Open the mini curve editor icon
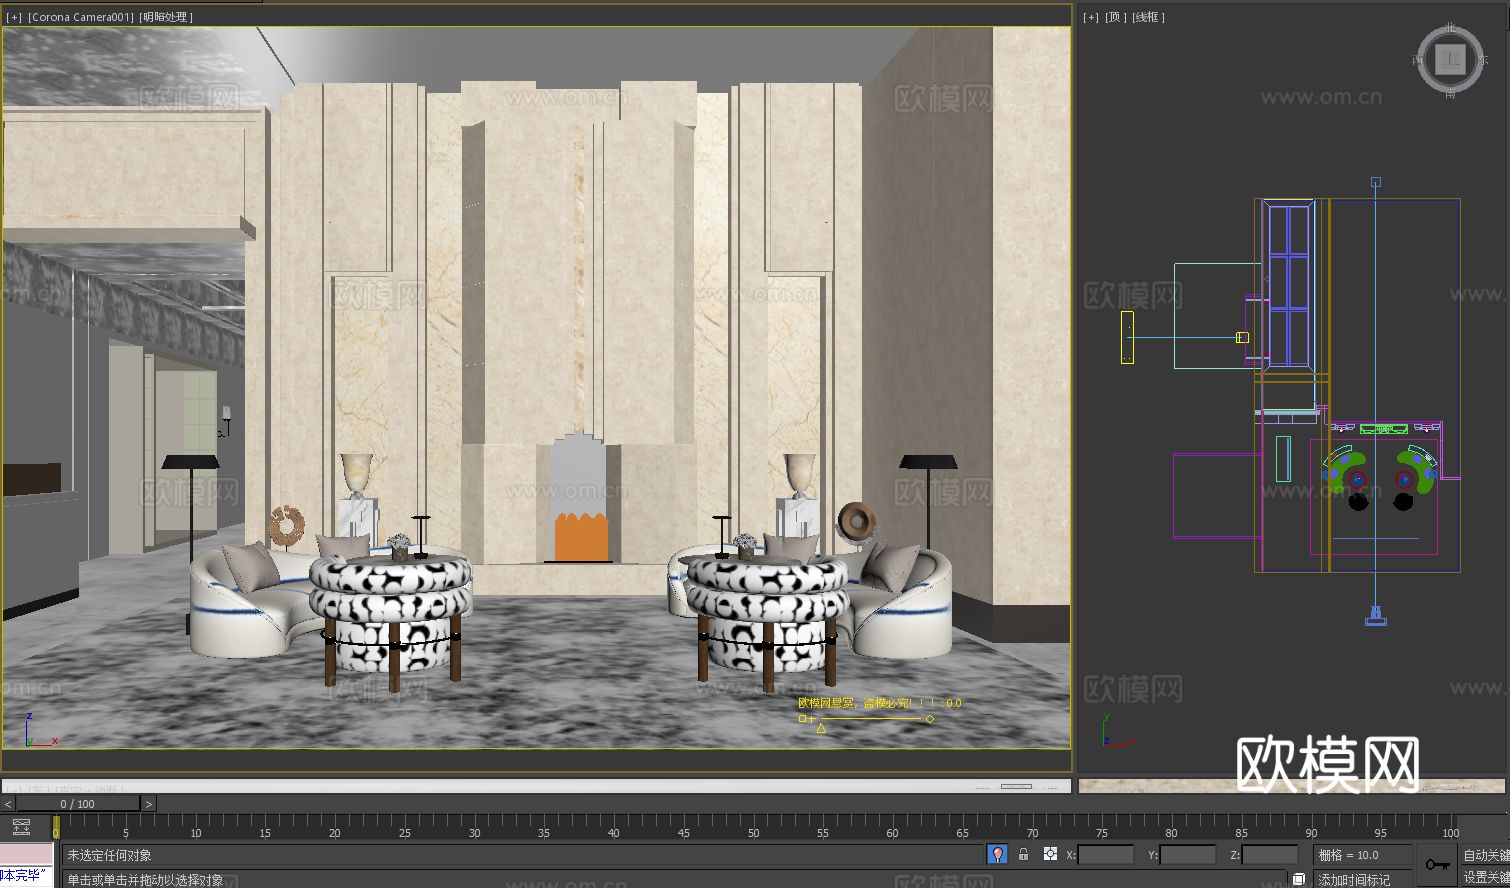1510x888 pixels. point(22,826)
